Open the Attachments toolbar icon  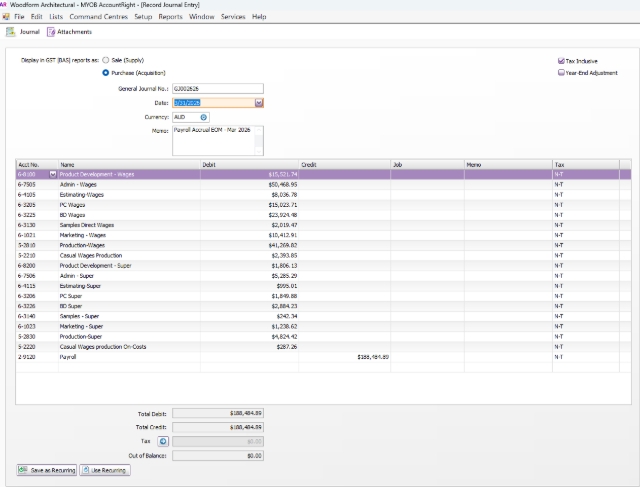coord(51,32)
